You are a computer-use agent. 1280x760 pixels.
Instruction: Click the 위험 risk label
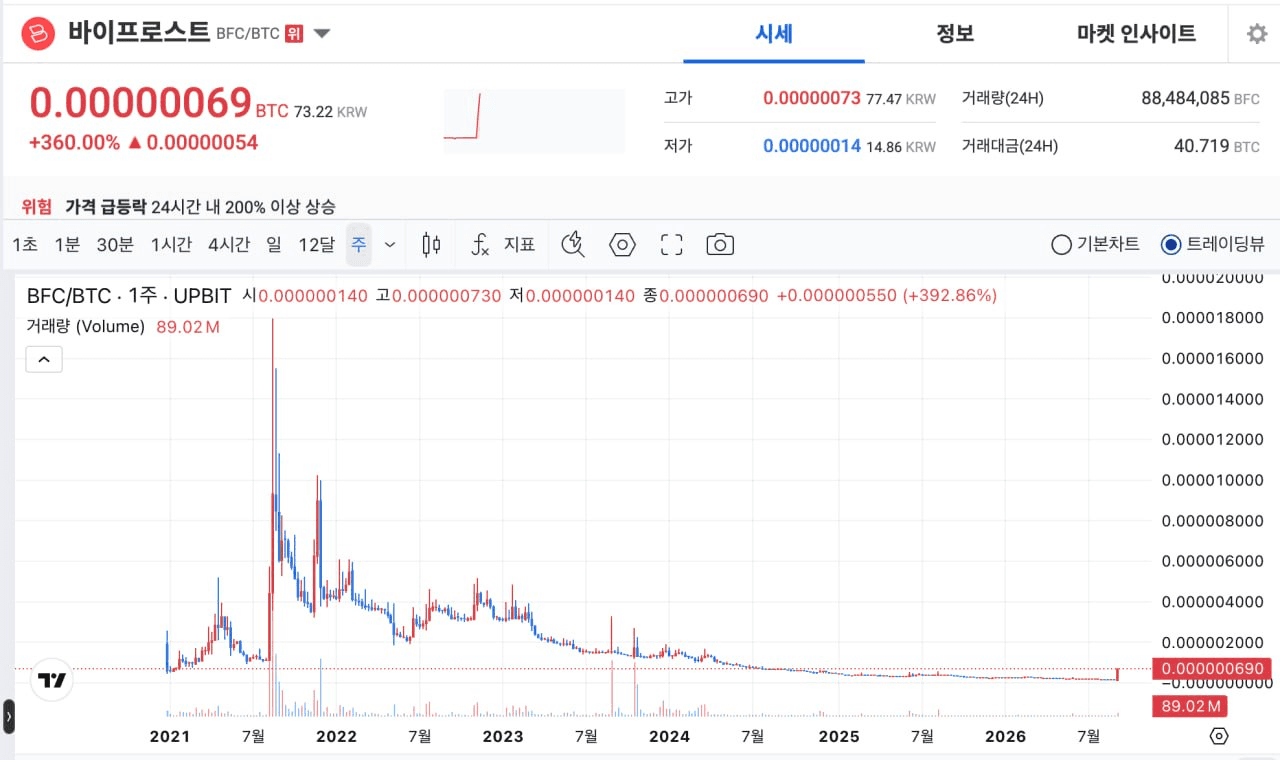pos(37,207)
